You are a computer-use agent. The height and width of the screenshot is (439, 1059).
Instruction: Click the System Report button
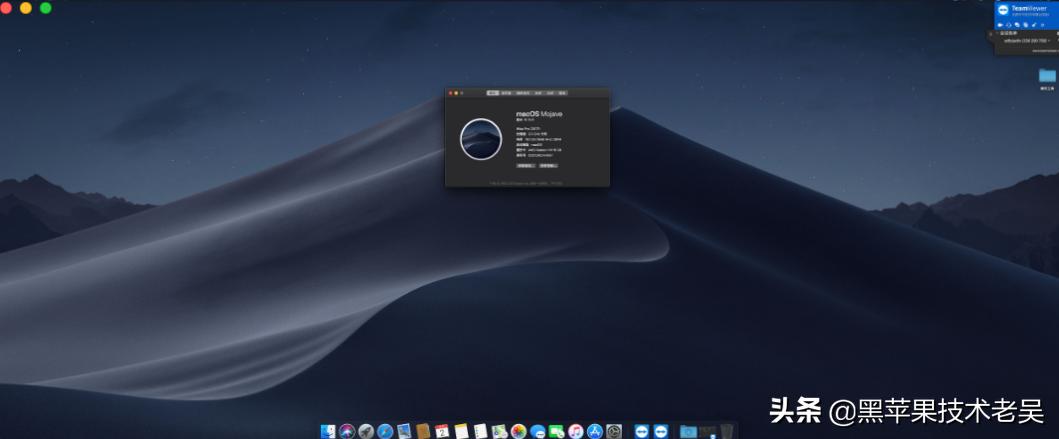tap(525, 165)
